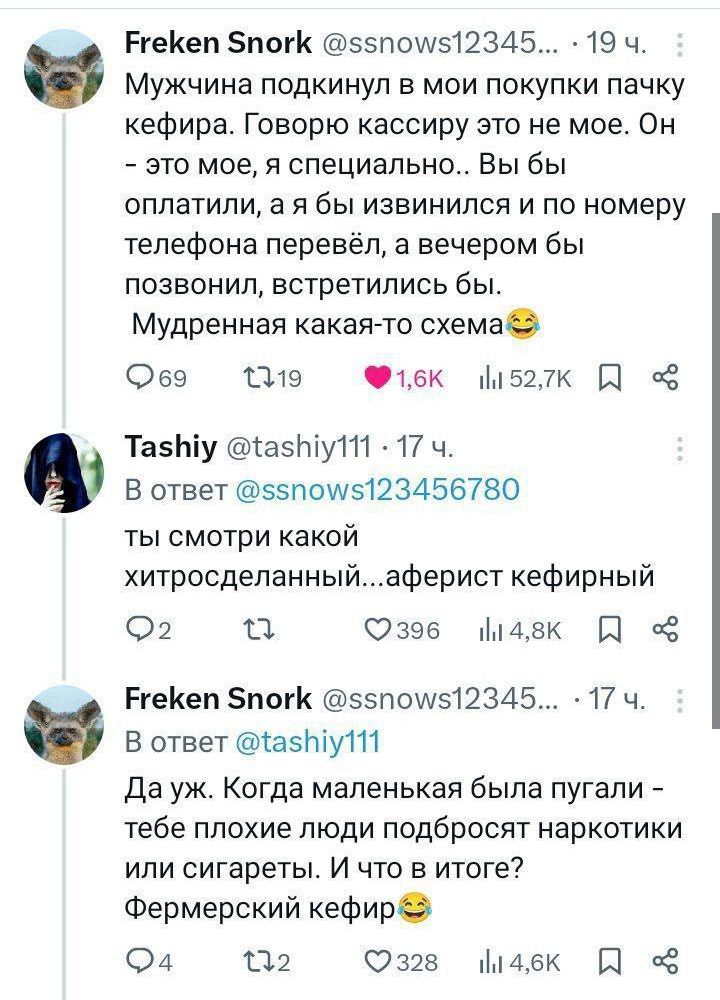Share the first Freken Snork tweet

coord(665,378)
